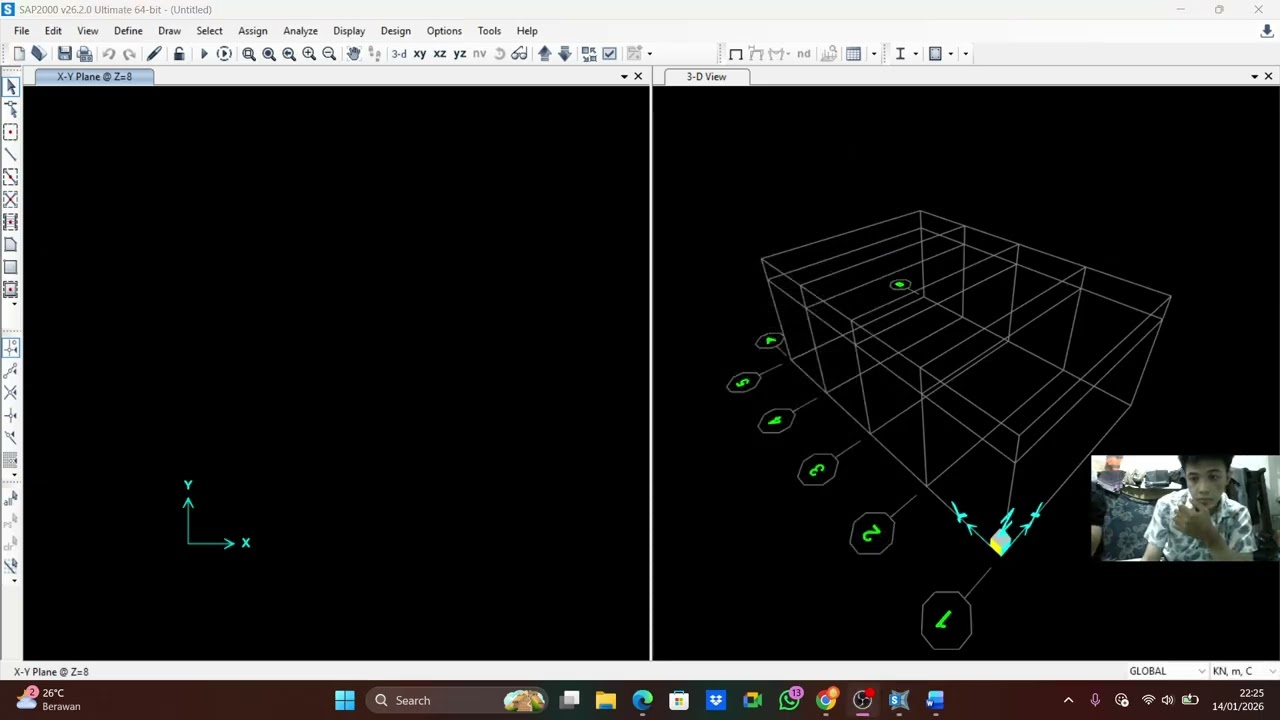
Task: Expand the tables icon dropdown arrow
Action: click(873, 54)
